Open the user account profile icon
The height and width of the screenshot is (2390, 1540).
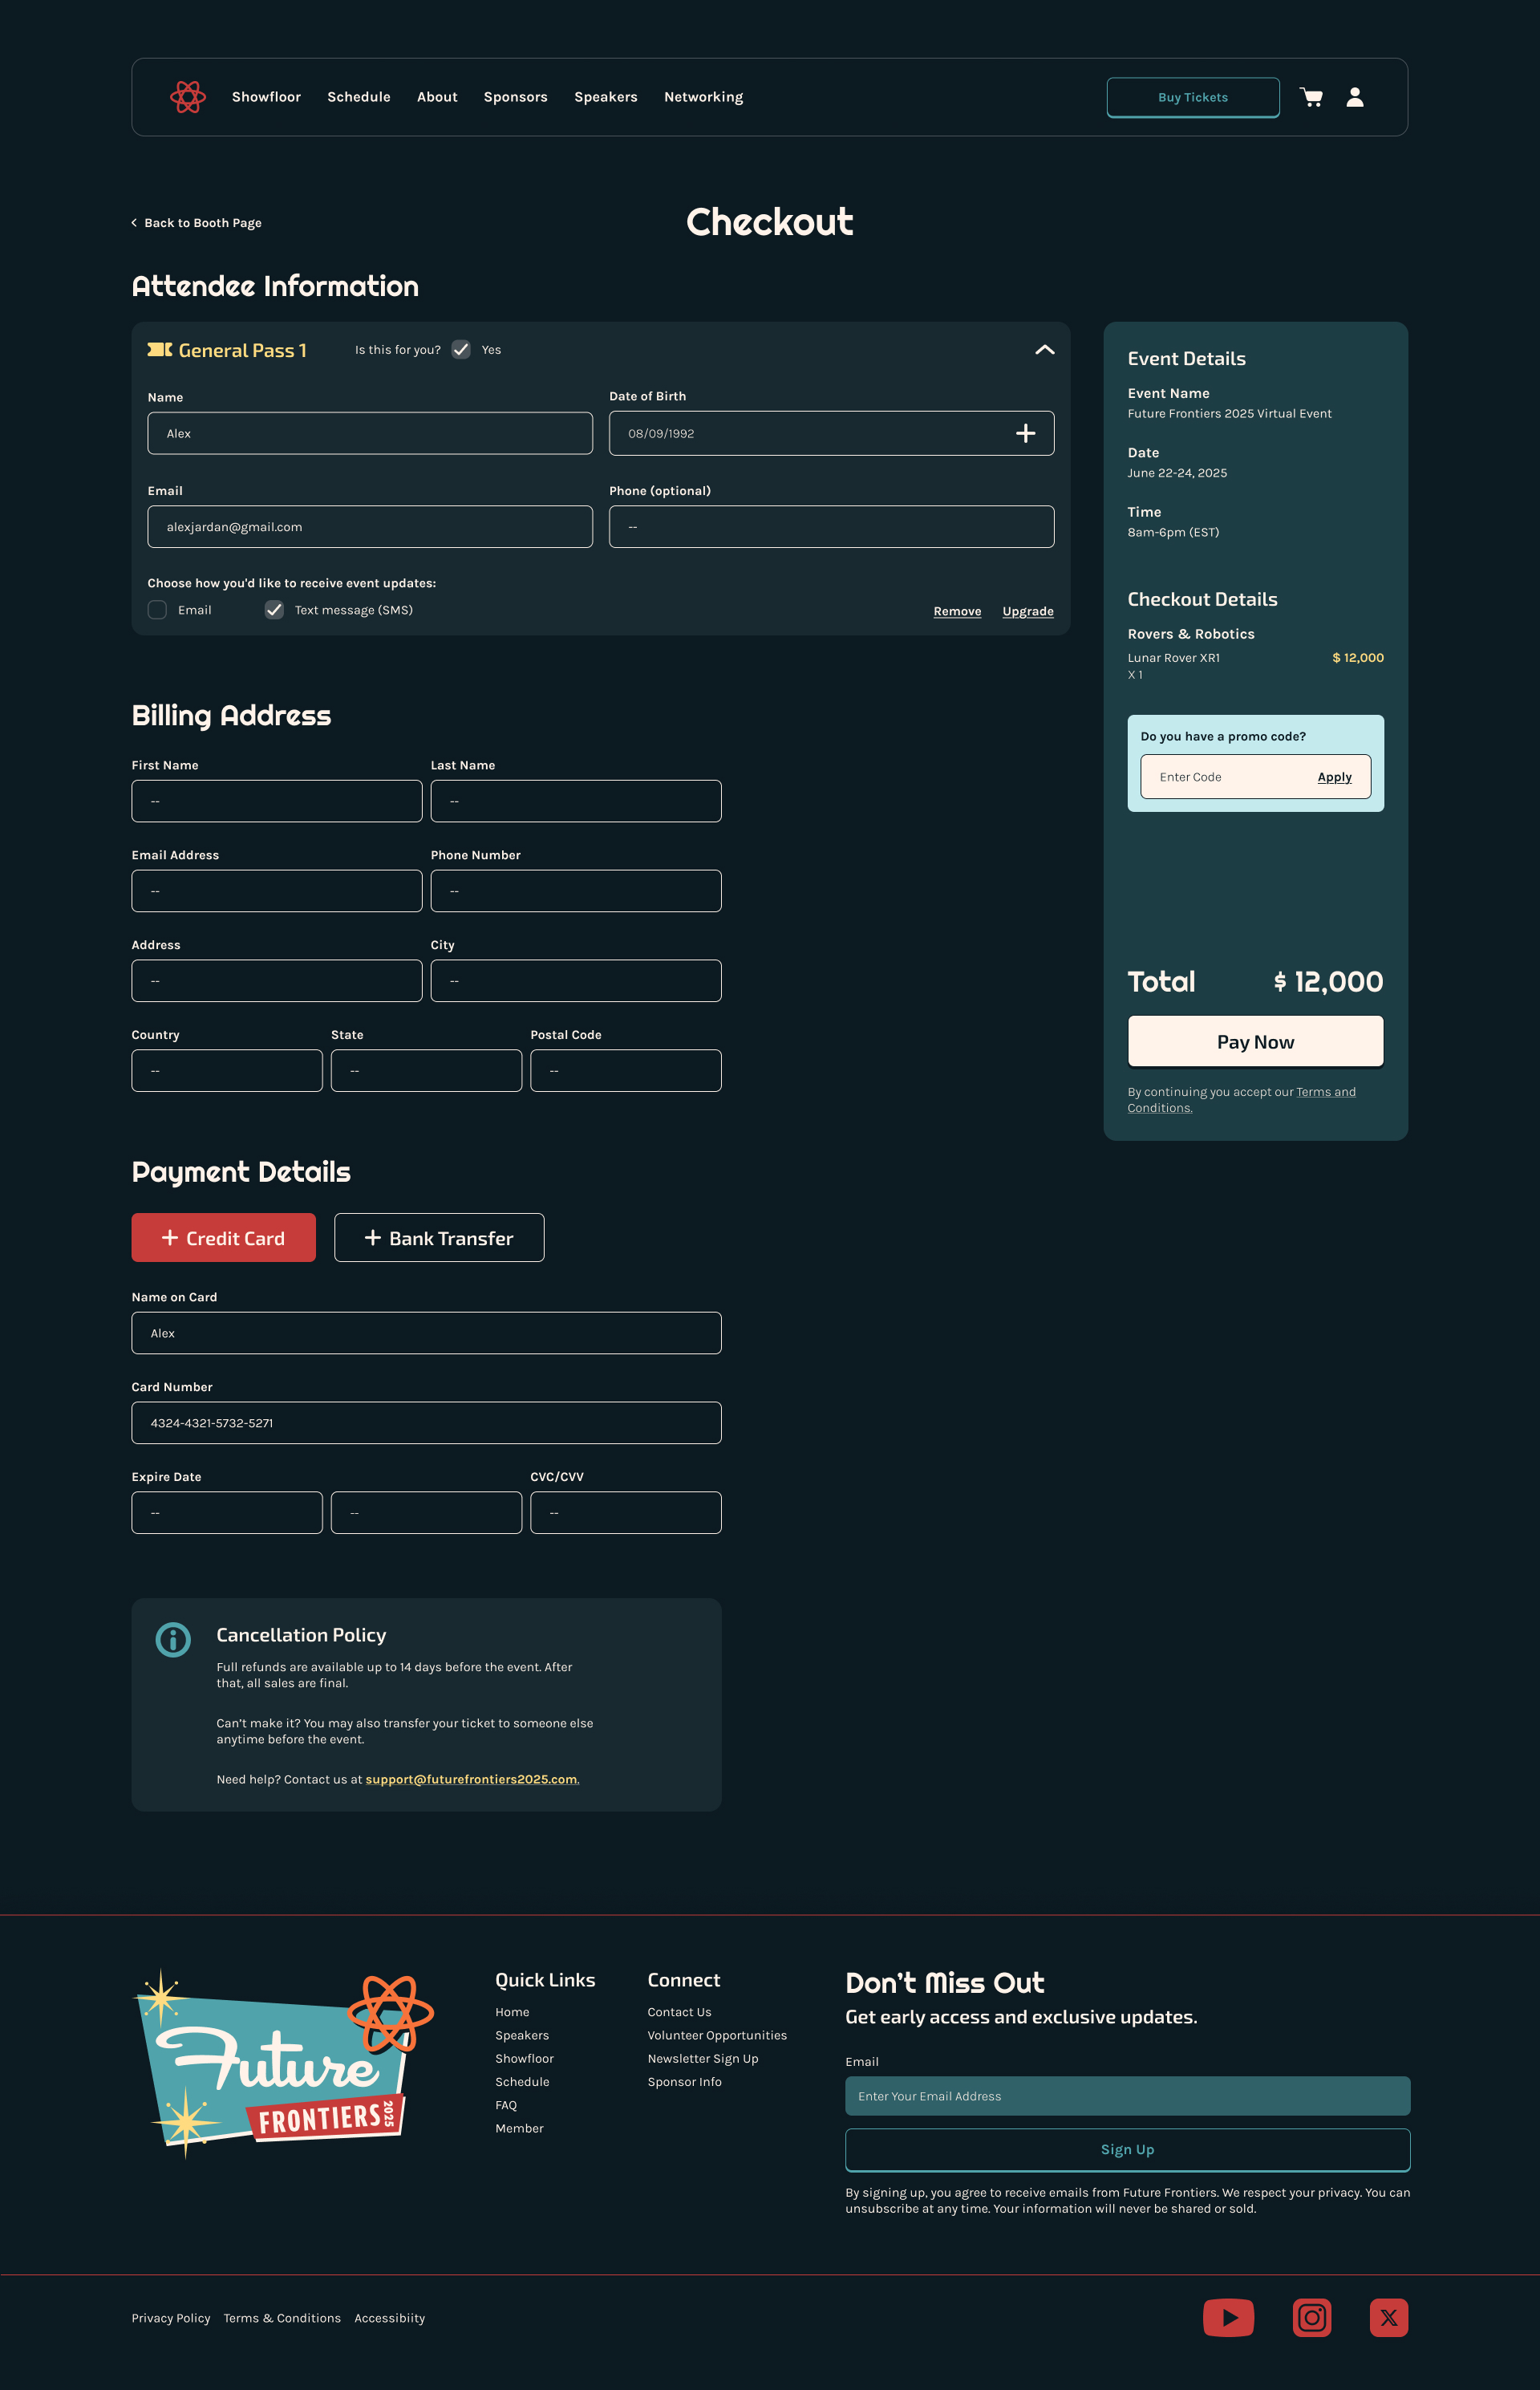[x=1355, y=97]
